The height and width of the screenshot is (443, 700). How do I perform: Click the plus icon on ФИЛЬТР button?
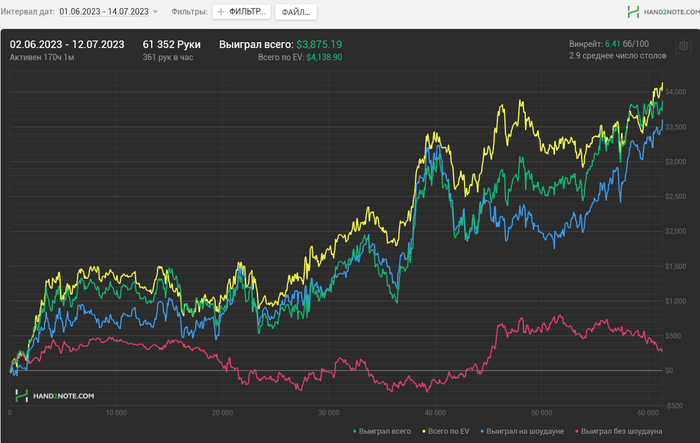(x=222, y=12)
